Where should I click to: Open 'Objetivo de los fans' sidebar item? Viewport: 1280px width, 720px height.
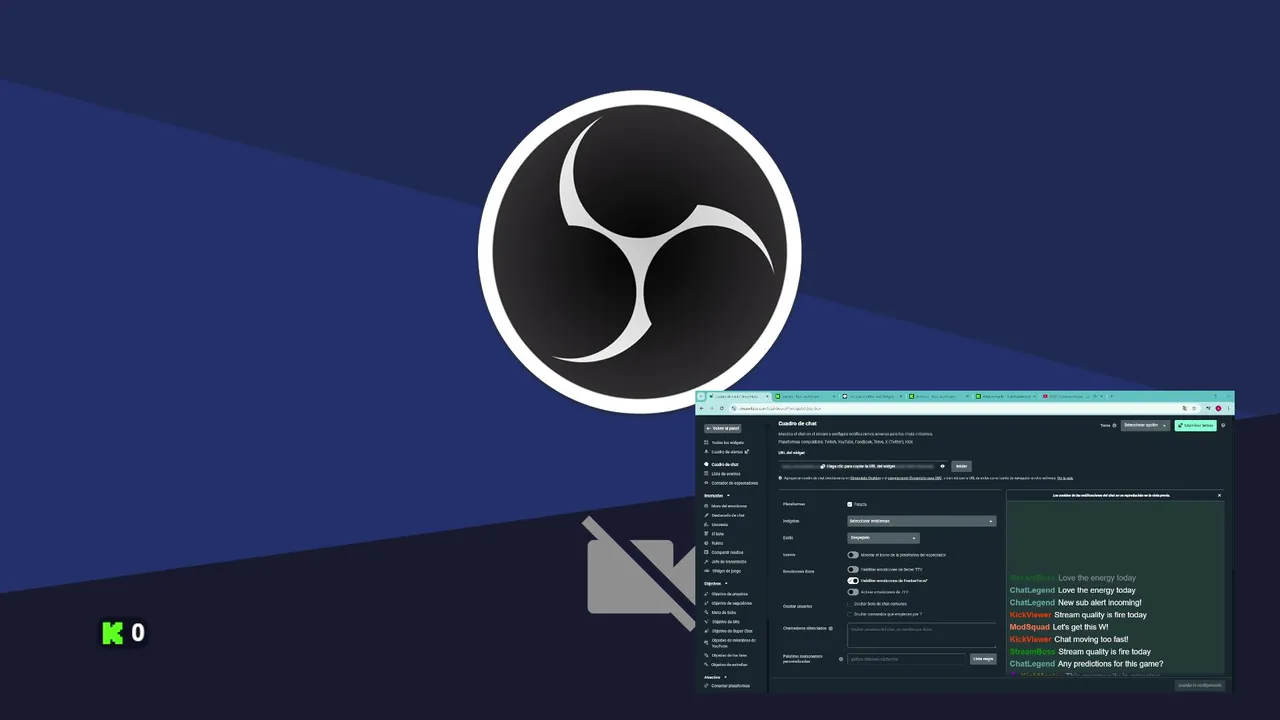tap(726, 655)
